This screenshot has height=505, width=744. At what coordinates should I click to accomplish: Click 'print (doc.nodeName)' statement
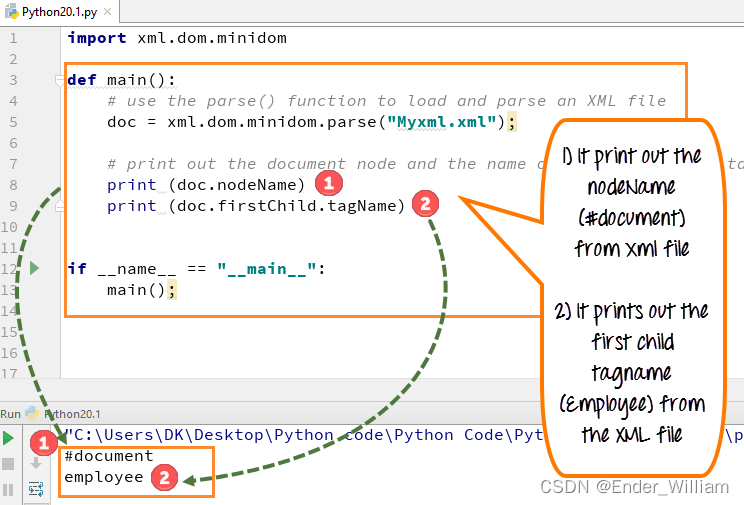point(206,185)
